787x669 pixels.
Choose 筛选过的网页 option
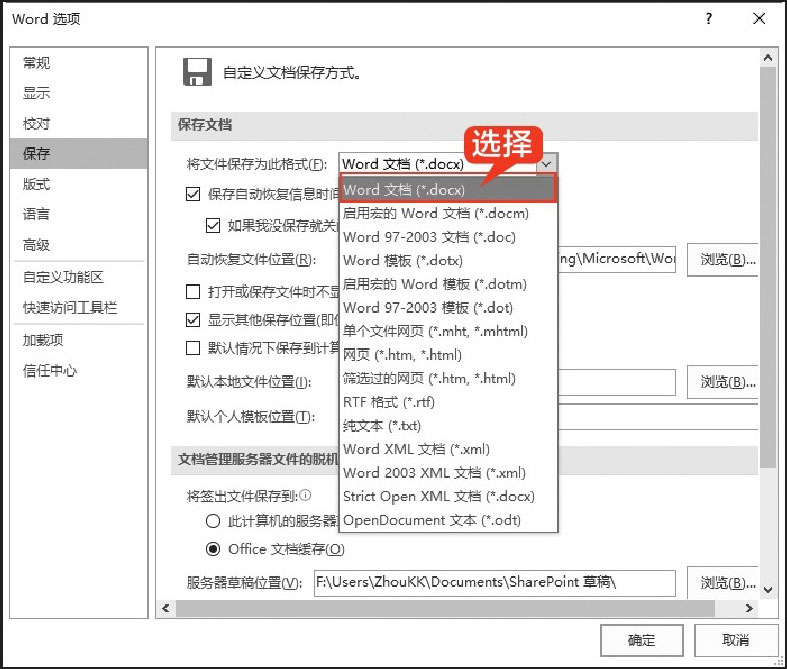coord(448,378)
